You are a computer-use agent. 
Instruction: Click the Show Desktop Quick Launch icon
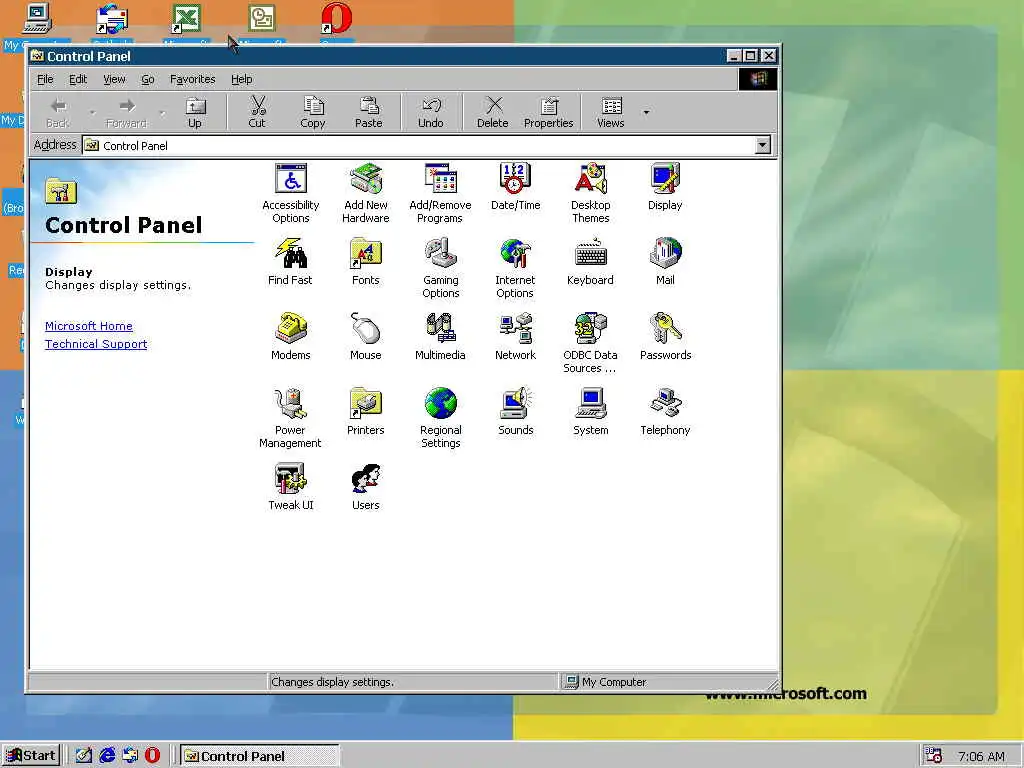click(x=84, y=756)
